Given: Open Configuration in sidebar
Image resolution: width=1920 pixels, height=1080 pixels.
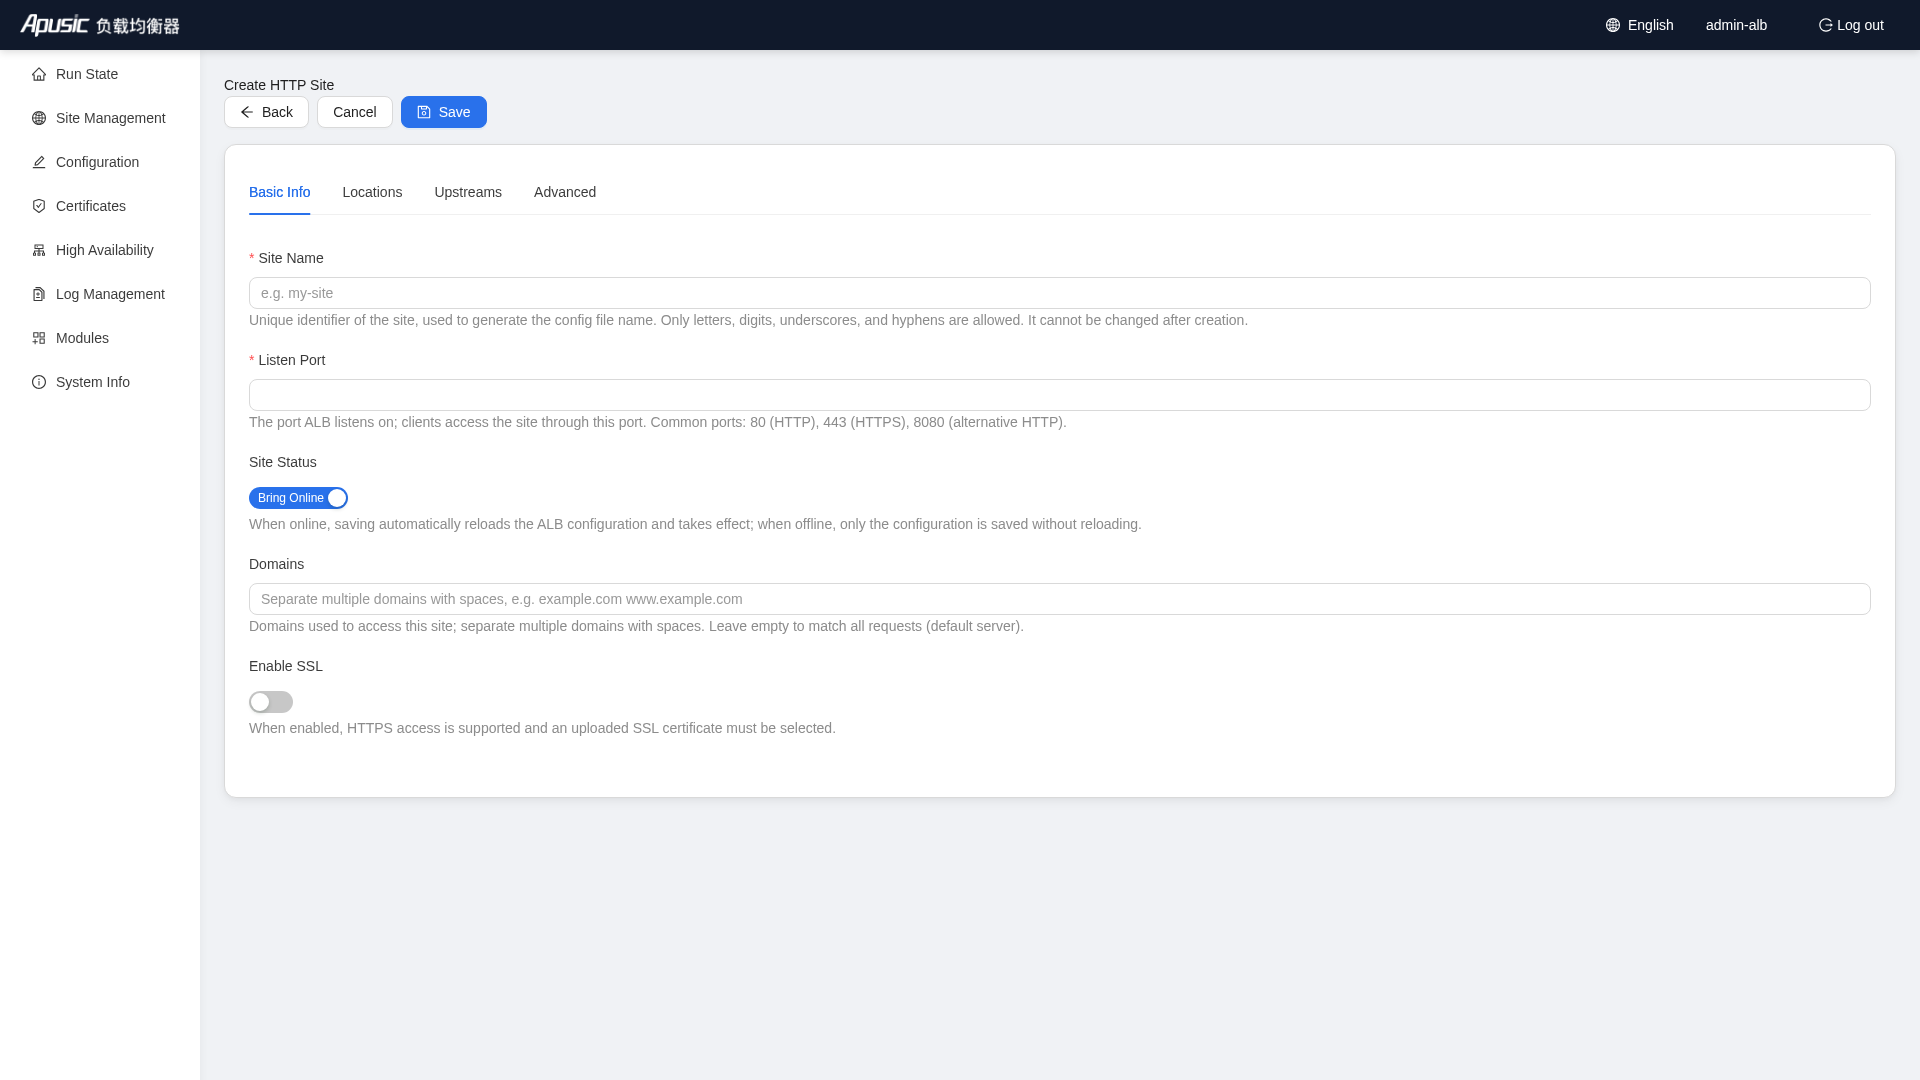Looking at the screenshot, I should coord(100,162).
